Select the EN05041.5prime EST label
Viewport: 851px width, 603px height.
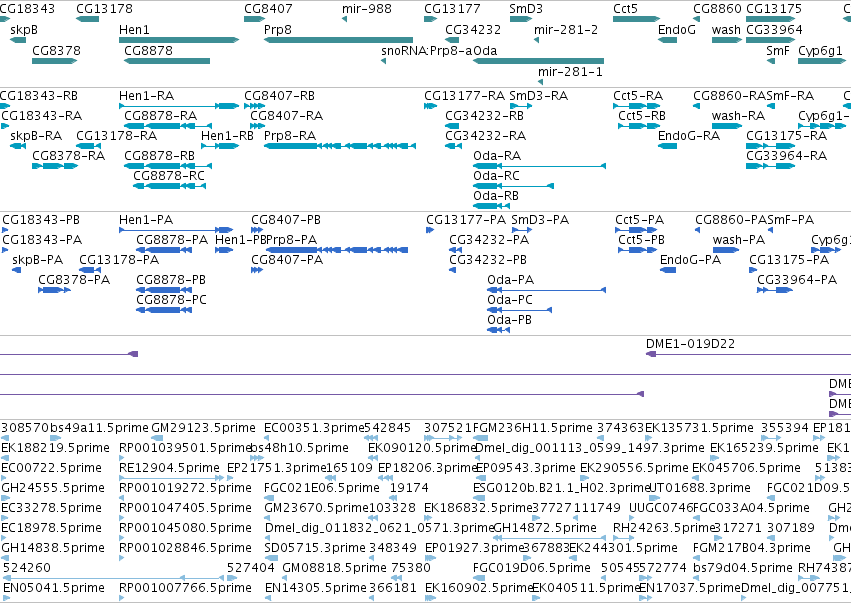pos(54,587)
